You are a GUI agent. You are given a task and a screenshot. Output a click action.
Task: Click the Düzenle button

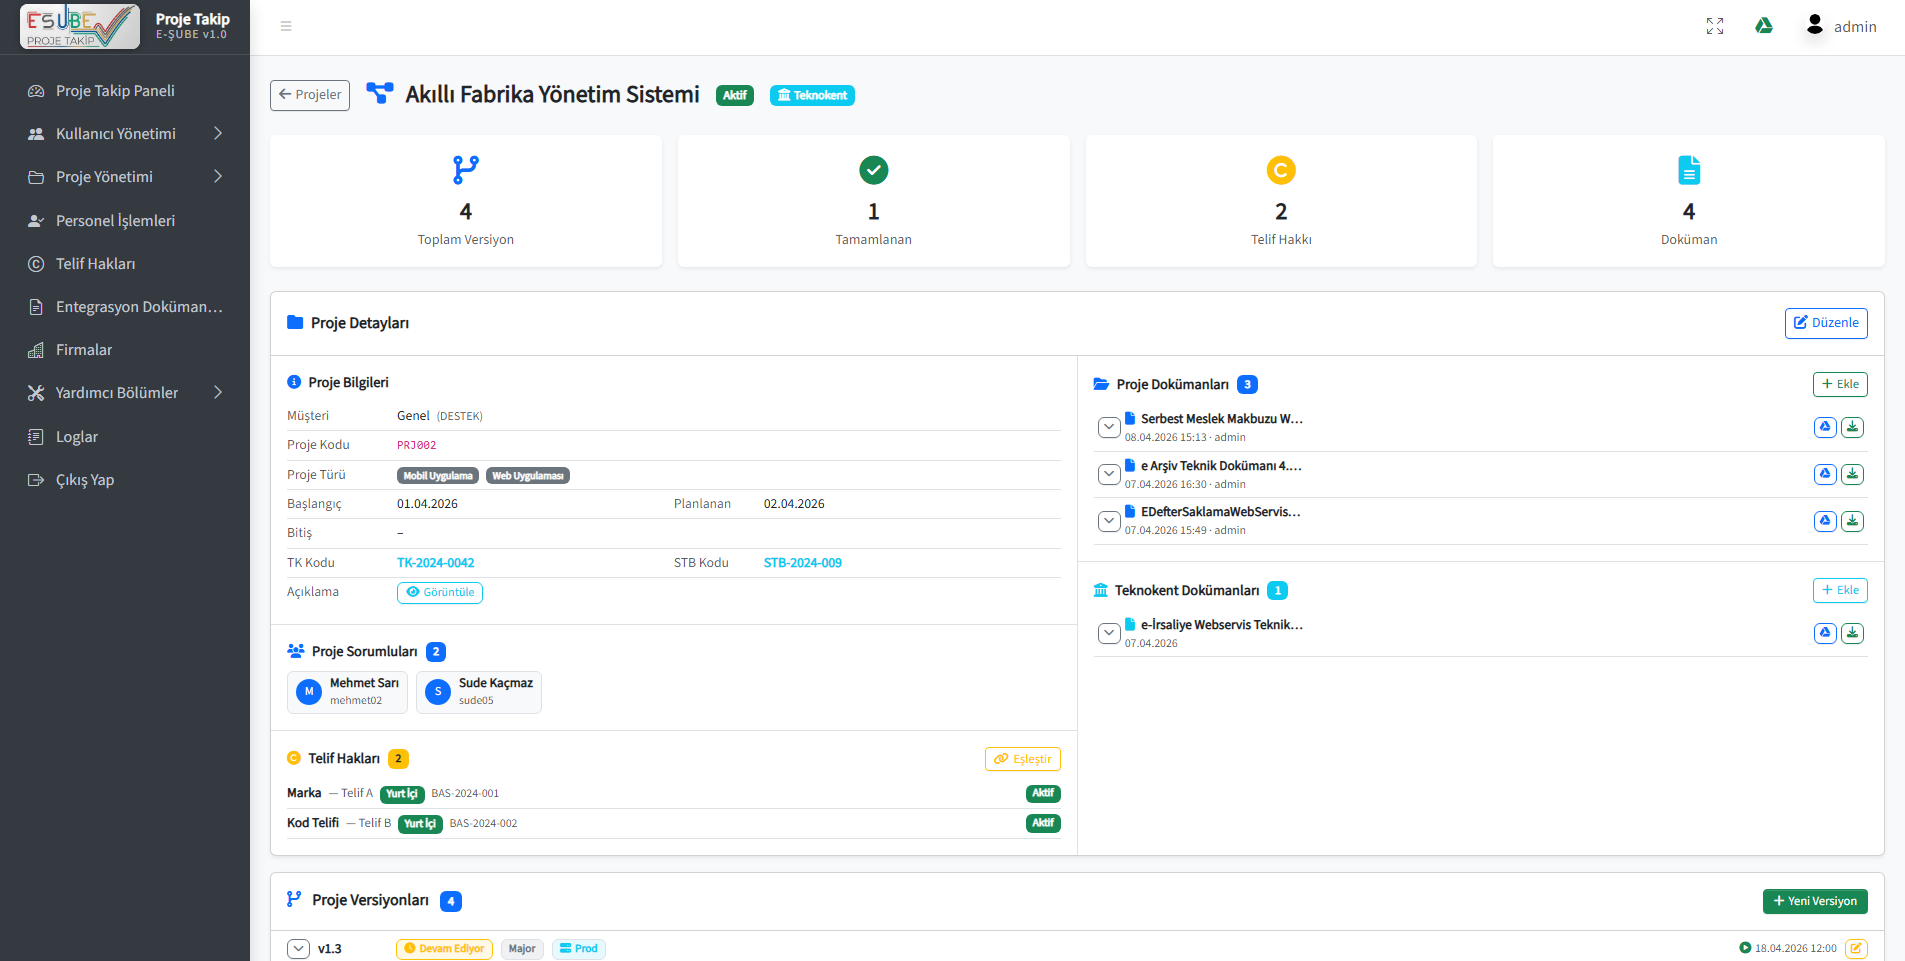[1826, 323]
